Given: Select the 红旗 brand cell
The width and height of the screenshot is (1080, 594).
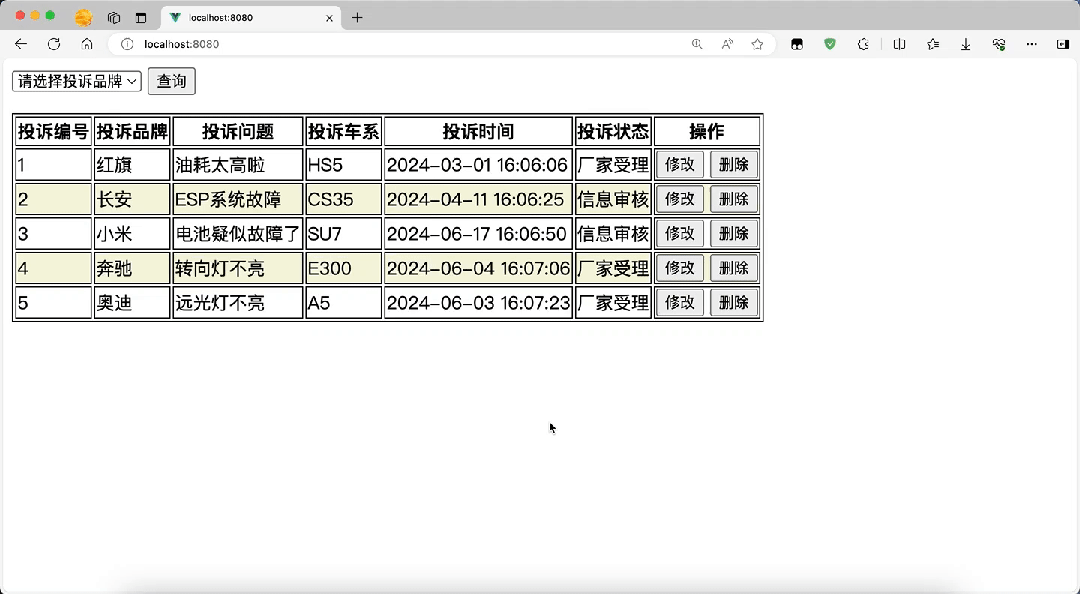Looking at the screenshot, I should pos(132,165).
